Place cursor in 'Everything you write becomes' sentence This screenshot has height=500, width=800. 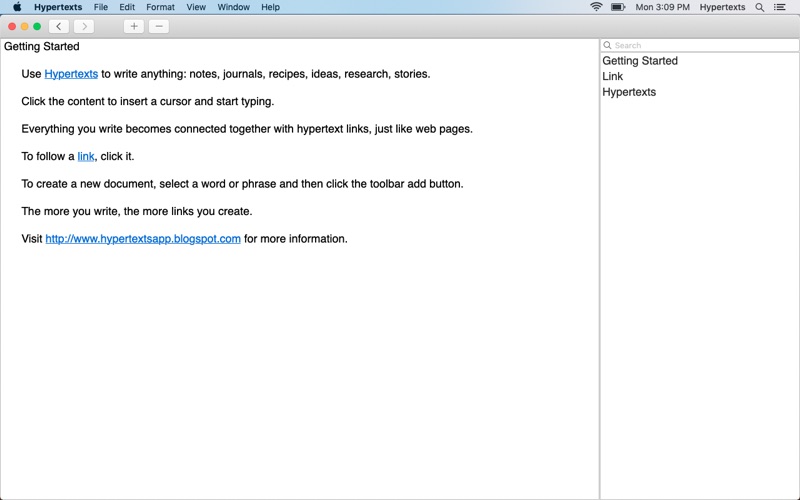247,129
